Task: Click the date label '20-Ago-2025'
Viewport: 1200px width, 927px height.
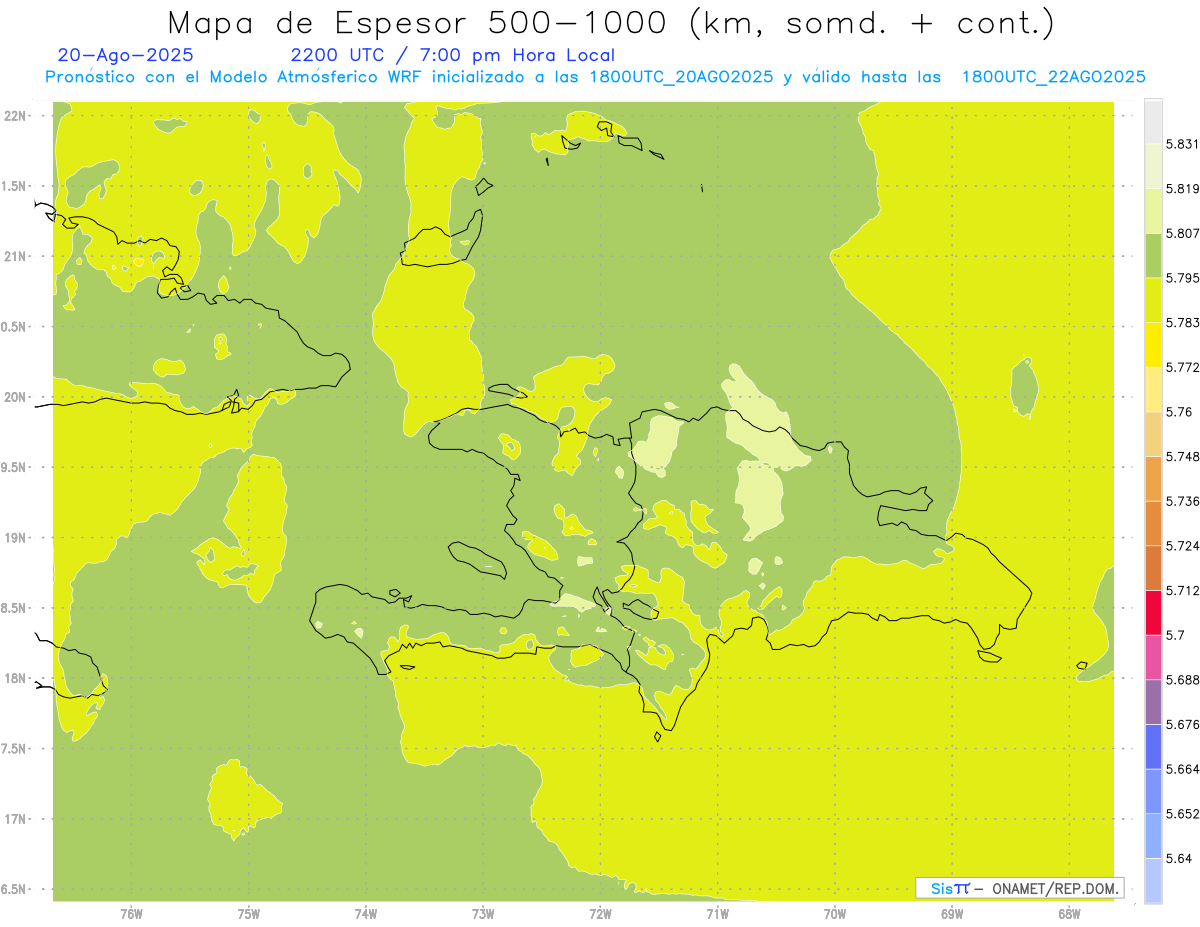Action: click(126, 56)
